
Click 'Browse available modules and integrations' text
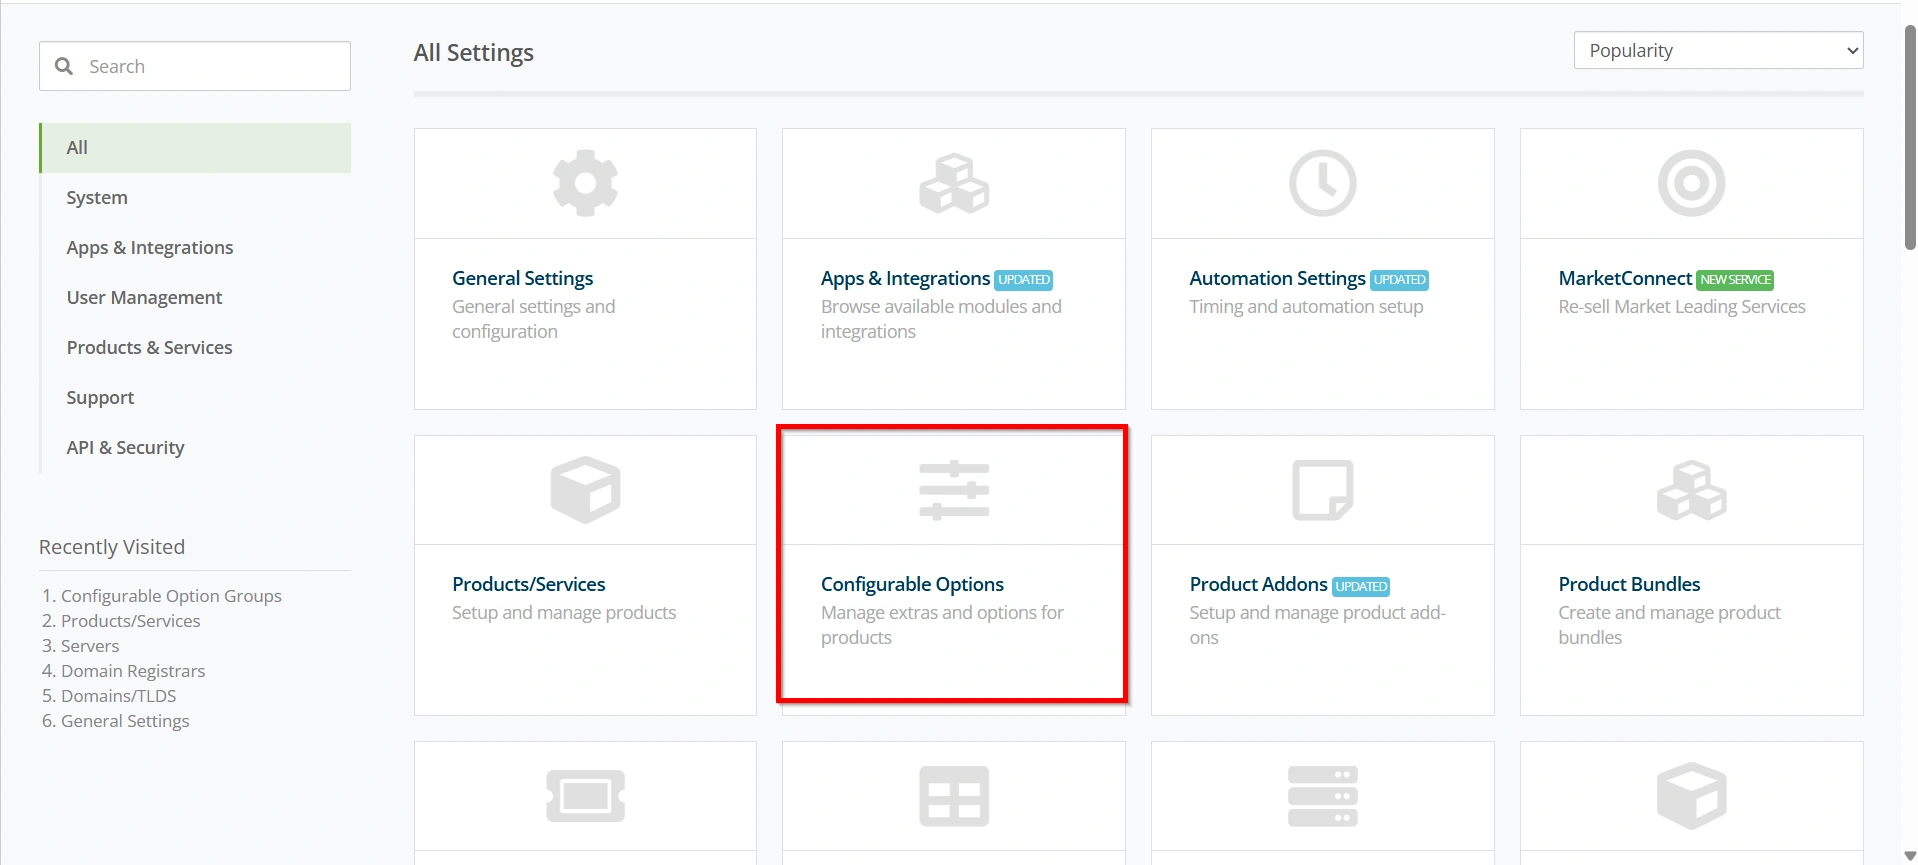941,319
